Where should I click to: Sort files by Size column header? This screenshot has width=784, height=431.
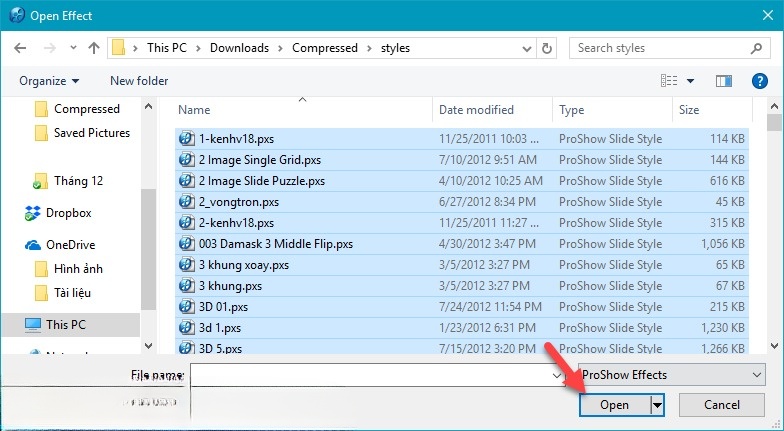pyautogui.click(x=689, y=110)
